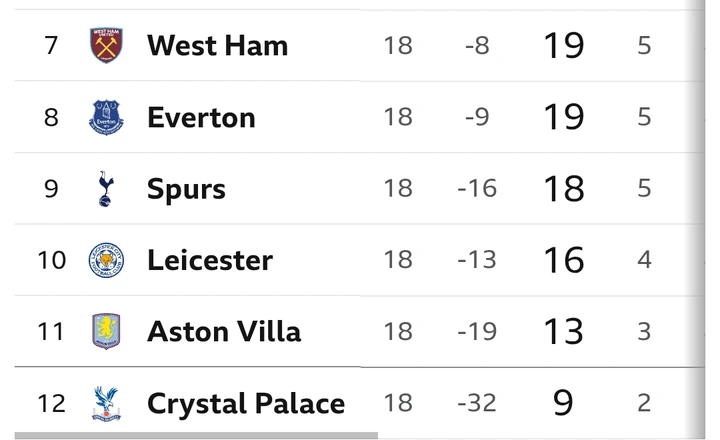Screen dimensions: 720x440
Task: Select West Ham's 19 points value
Action: coord(563,45)
